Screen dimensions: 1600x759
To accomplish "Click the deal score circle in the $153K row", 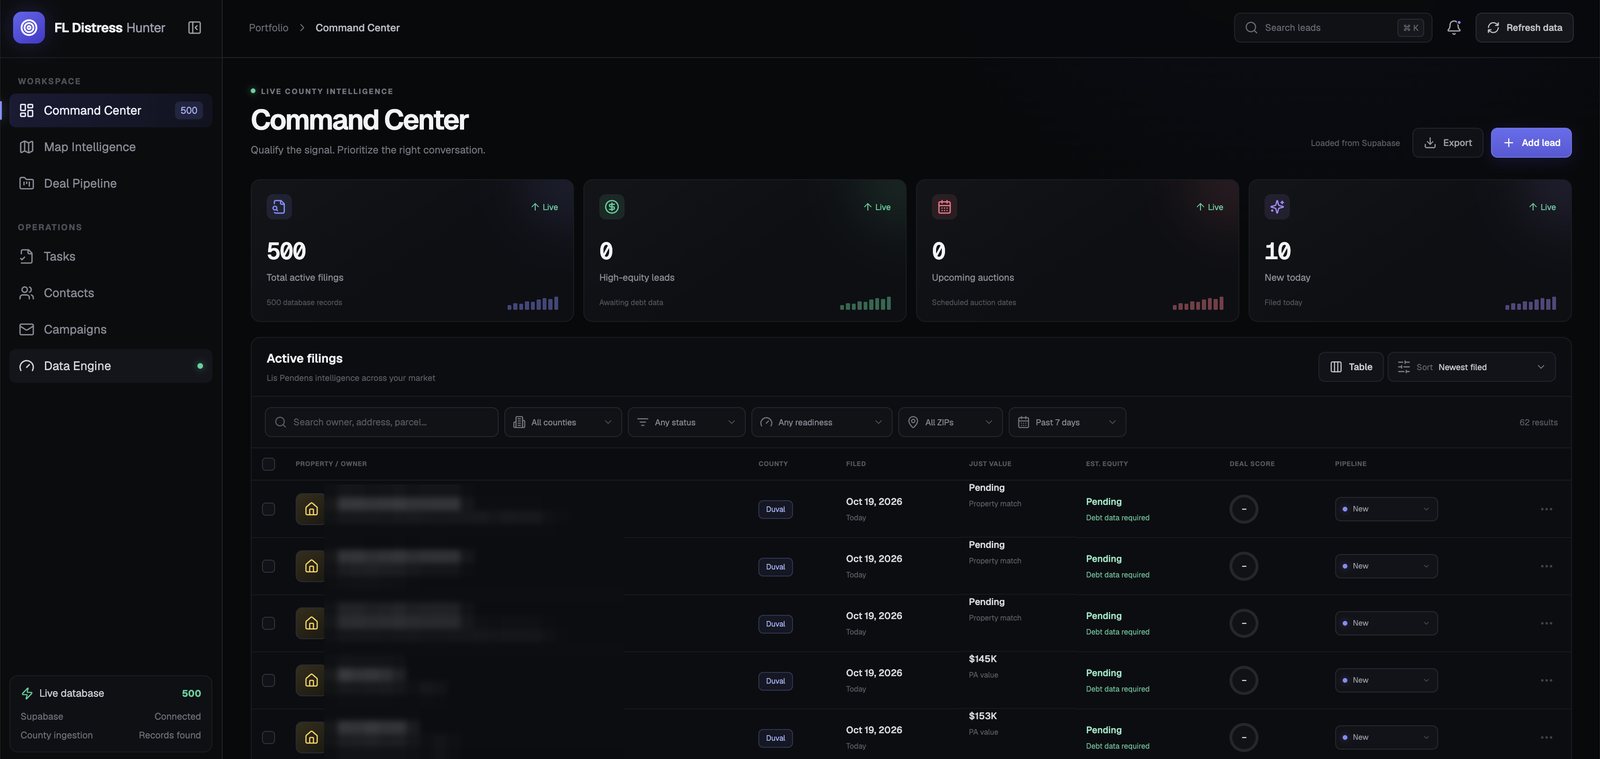I will pyautogui.click(x=1244, y=737).
